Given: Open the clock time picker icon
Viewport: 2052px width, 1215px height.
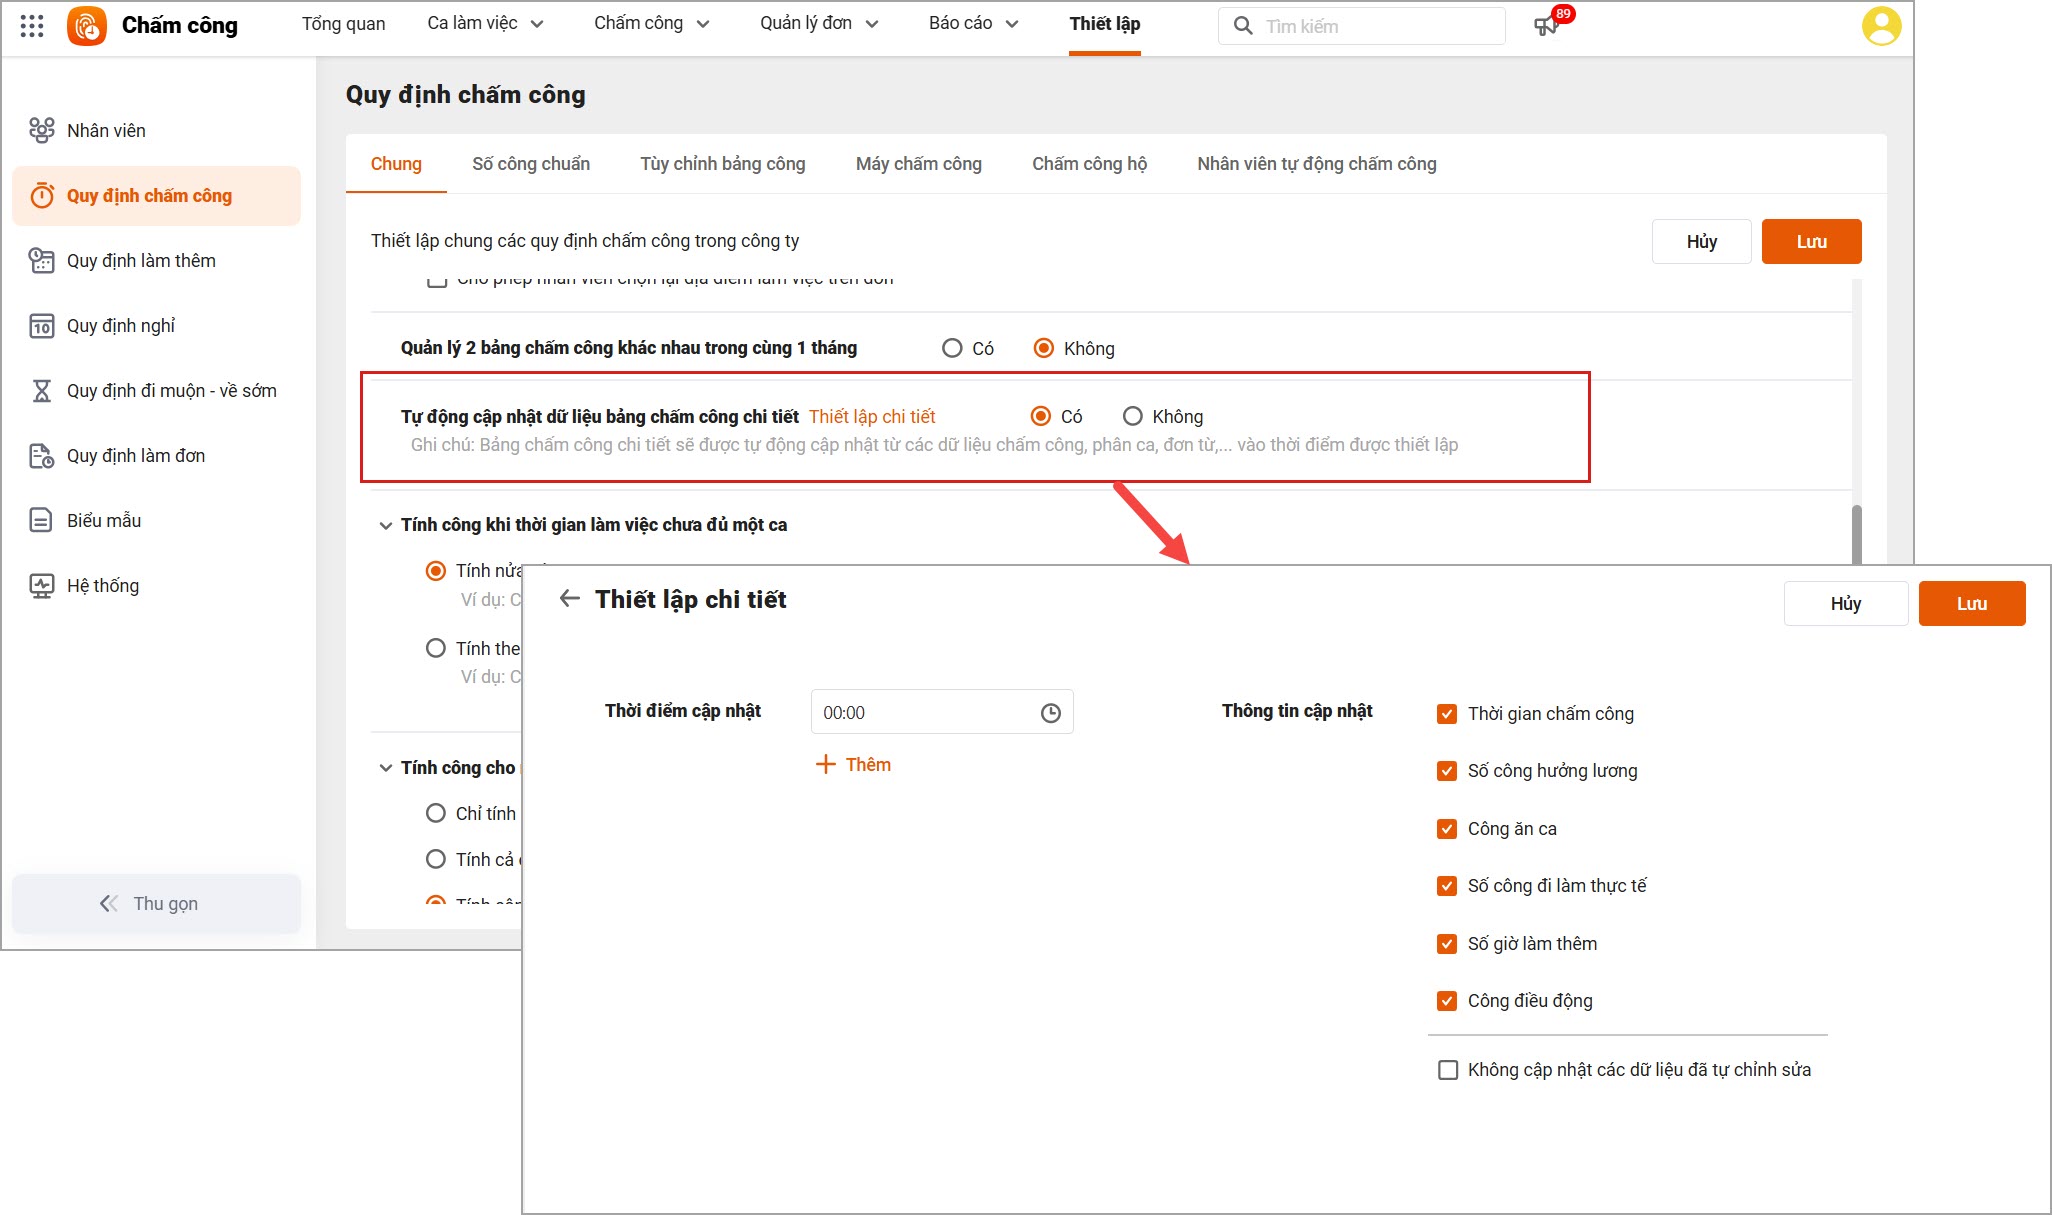Looking at the screenshot, I should [1050, 713].
